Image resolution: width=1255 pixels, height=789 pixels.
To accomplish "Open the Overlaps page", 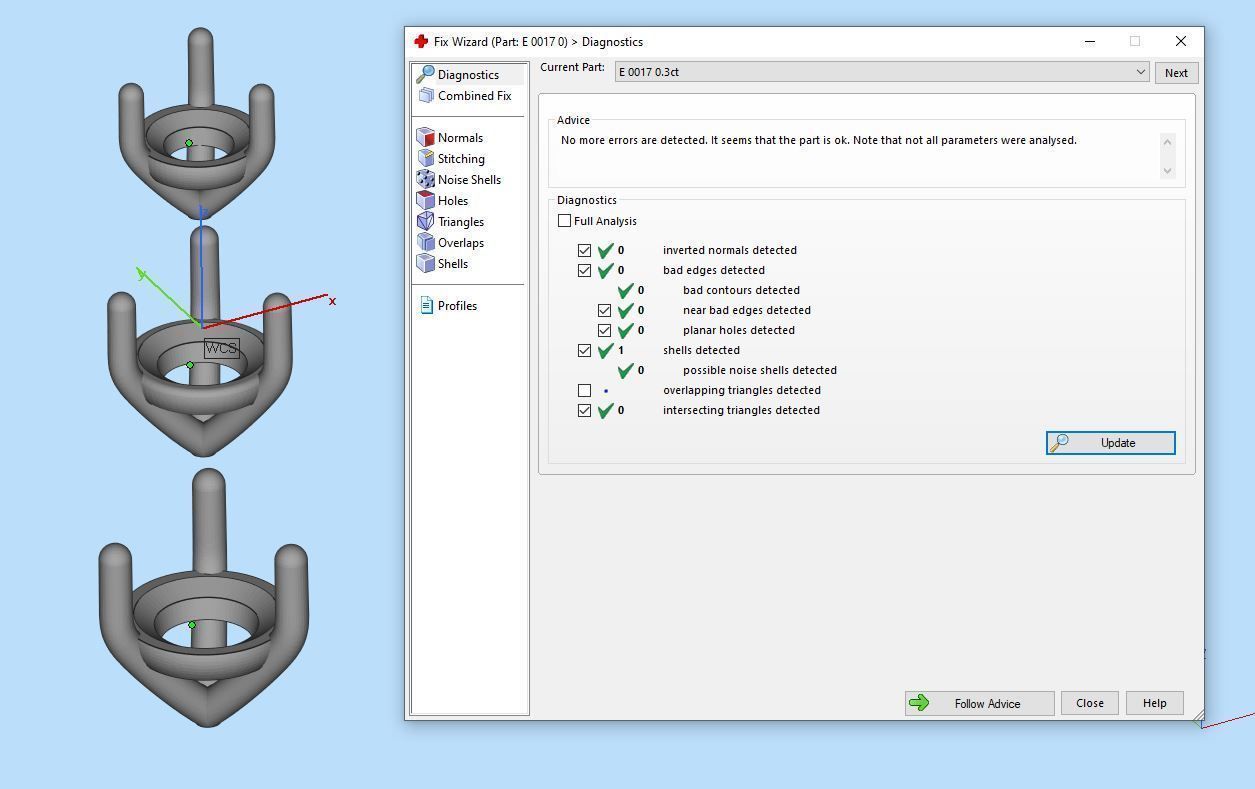I will point(460,242).
